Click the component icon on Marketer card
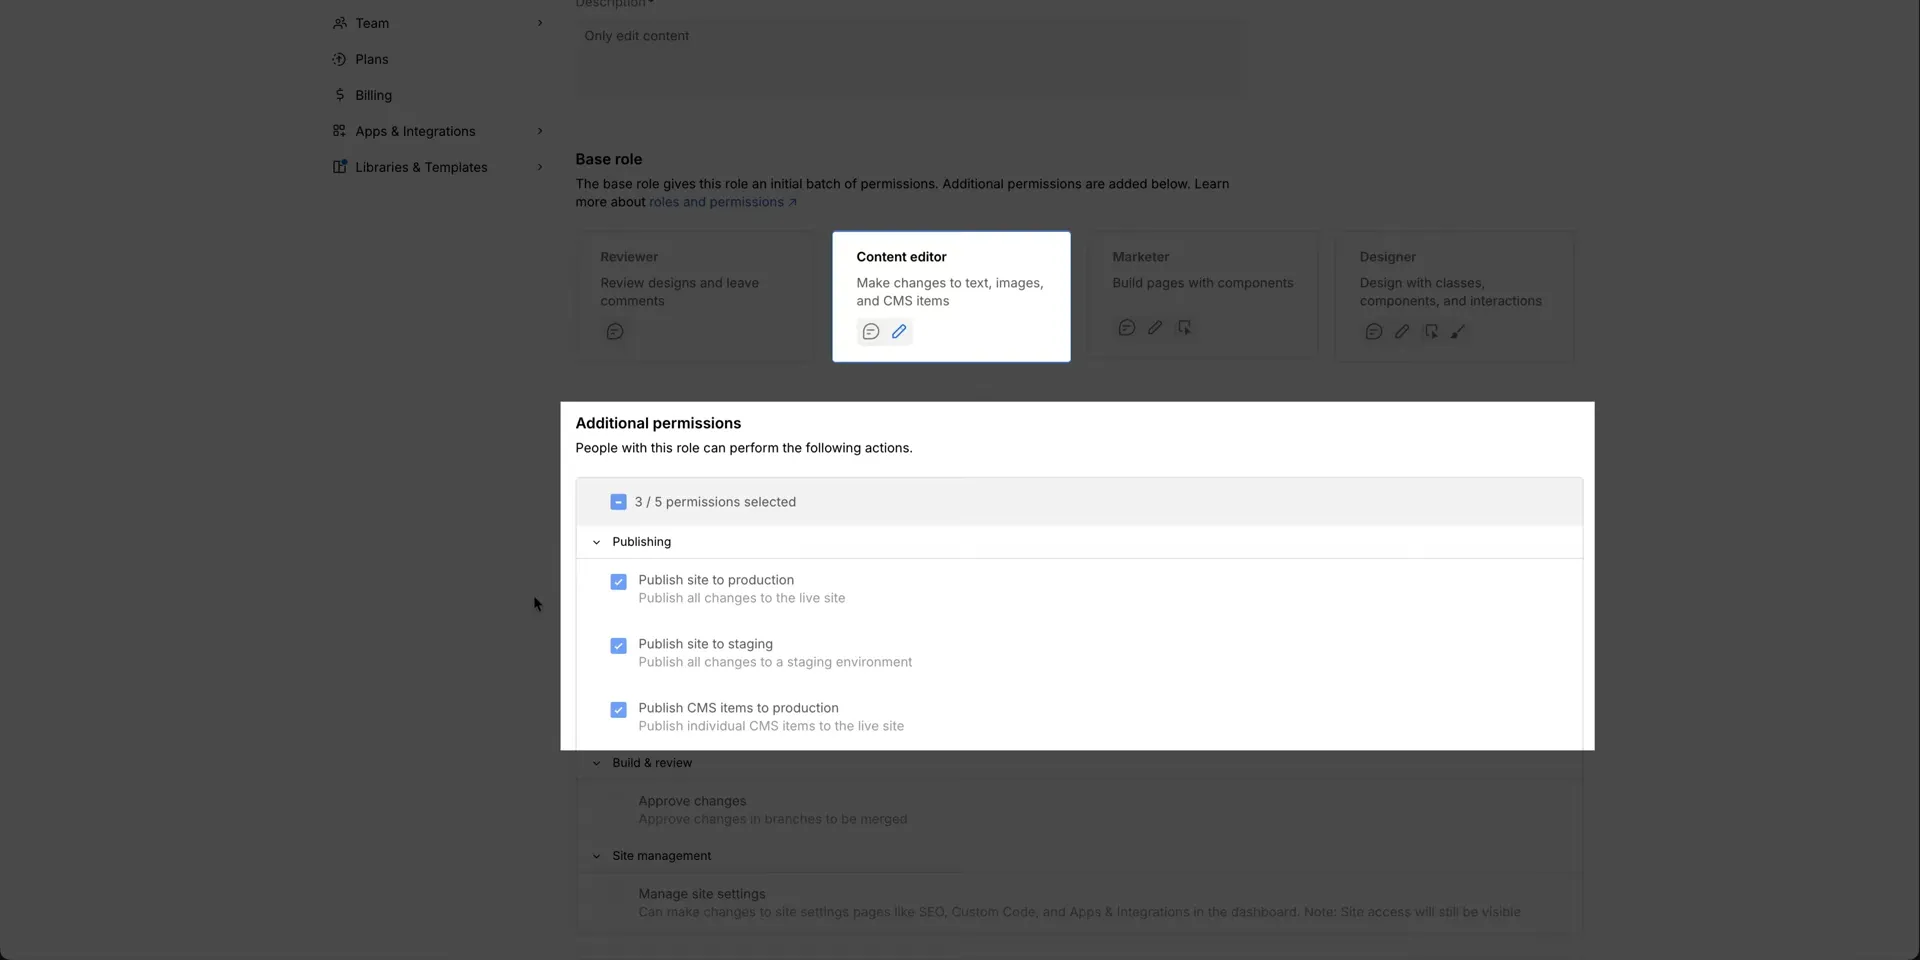 click(1184, 328)
